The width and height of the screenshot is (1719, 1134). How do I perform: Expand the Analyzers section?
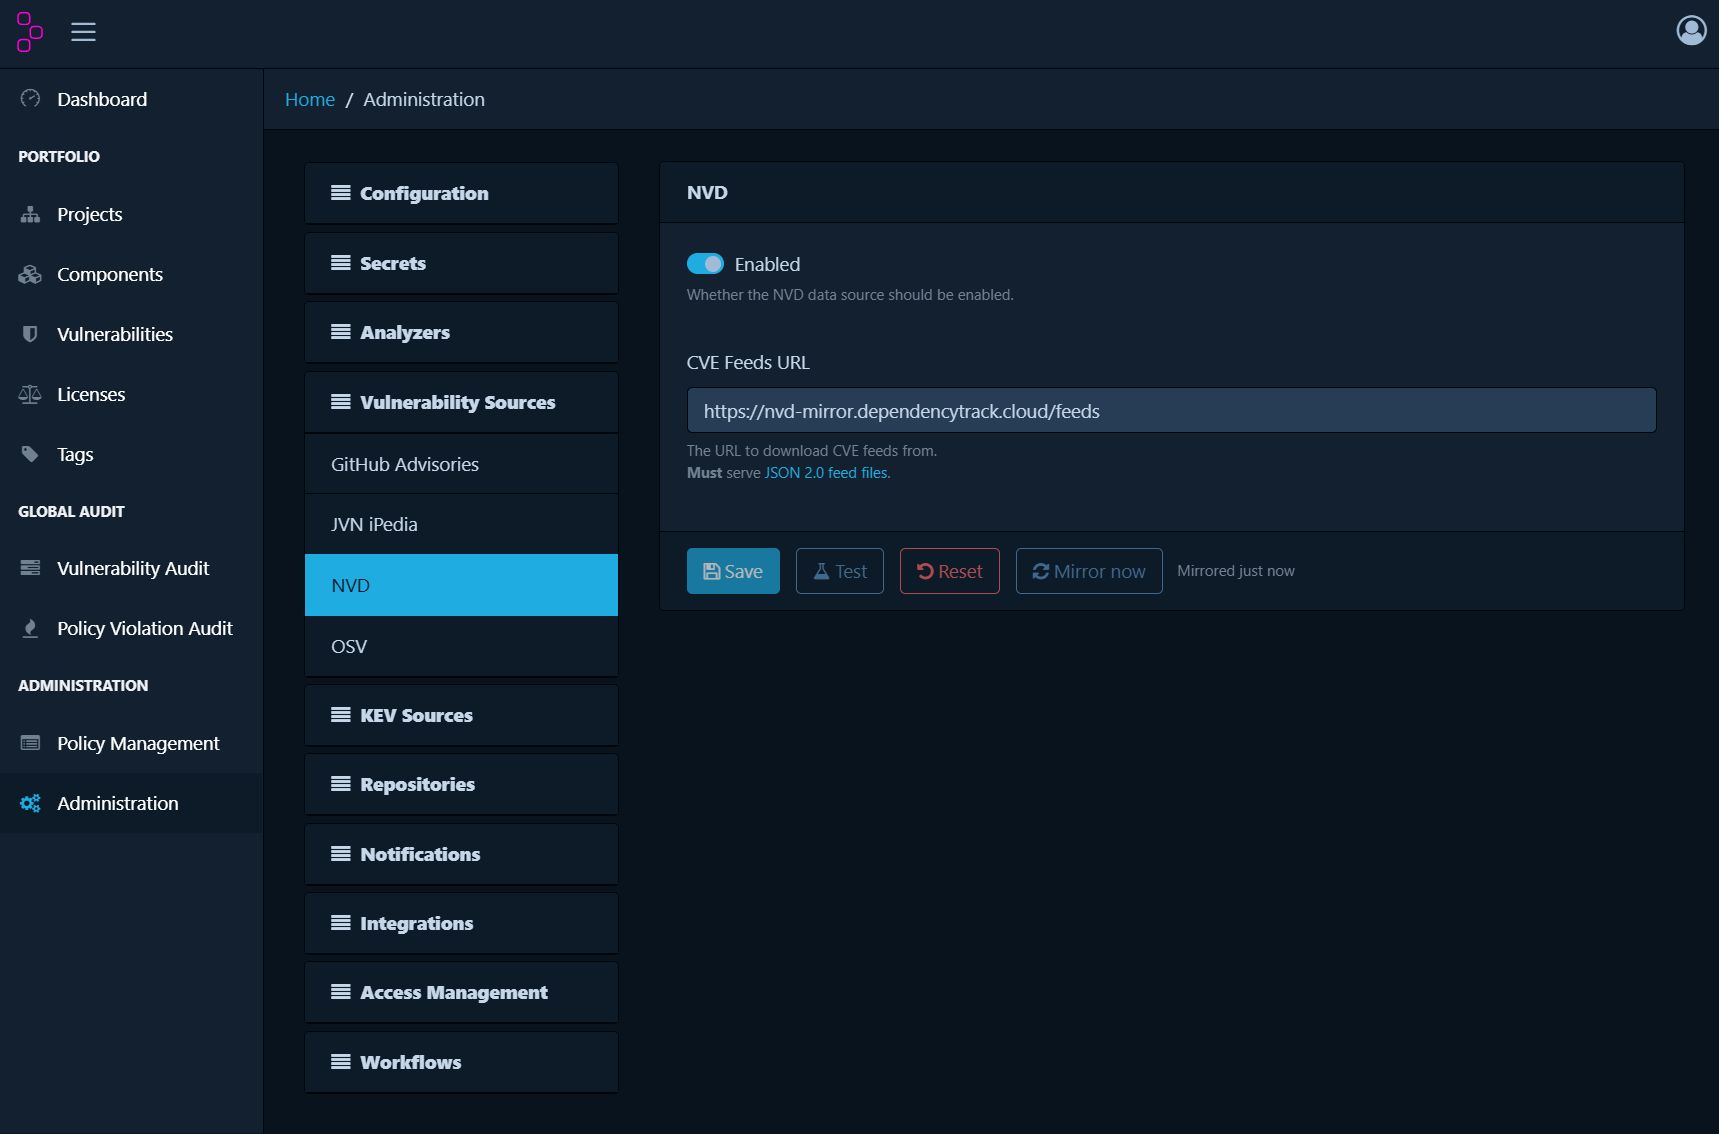click(x=461, y=332)
